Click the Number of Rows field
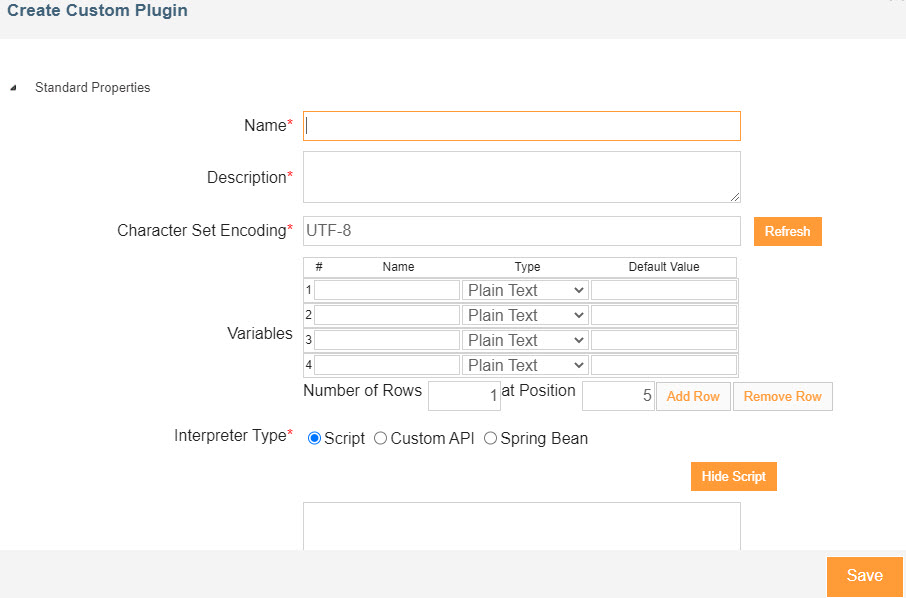Screen dimensions: 906x598 pyautogui.click(x=464, y=396)
